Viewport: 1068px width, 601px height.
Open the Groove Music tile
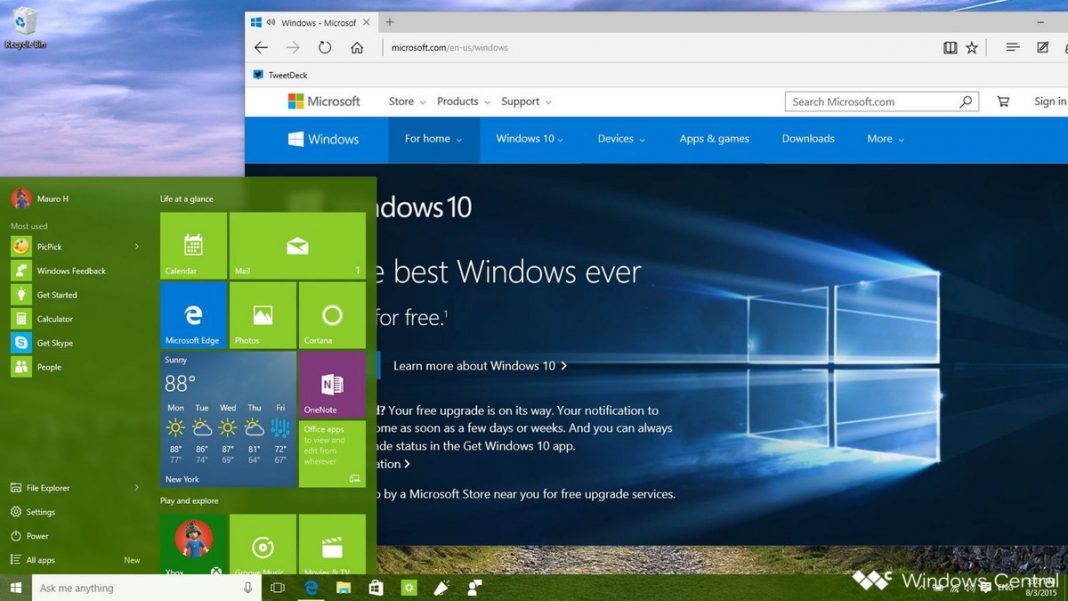[262, 544]
